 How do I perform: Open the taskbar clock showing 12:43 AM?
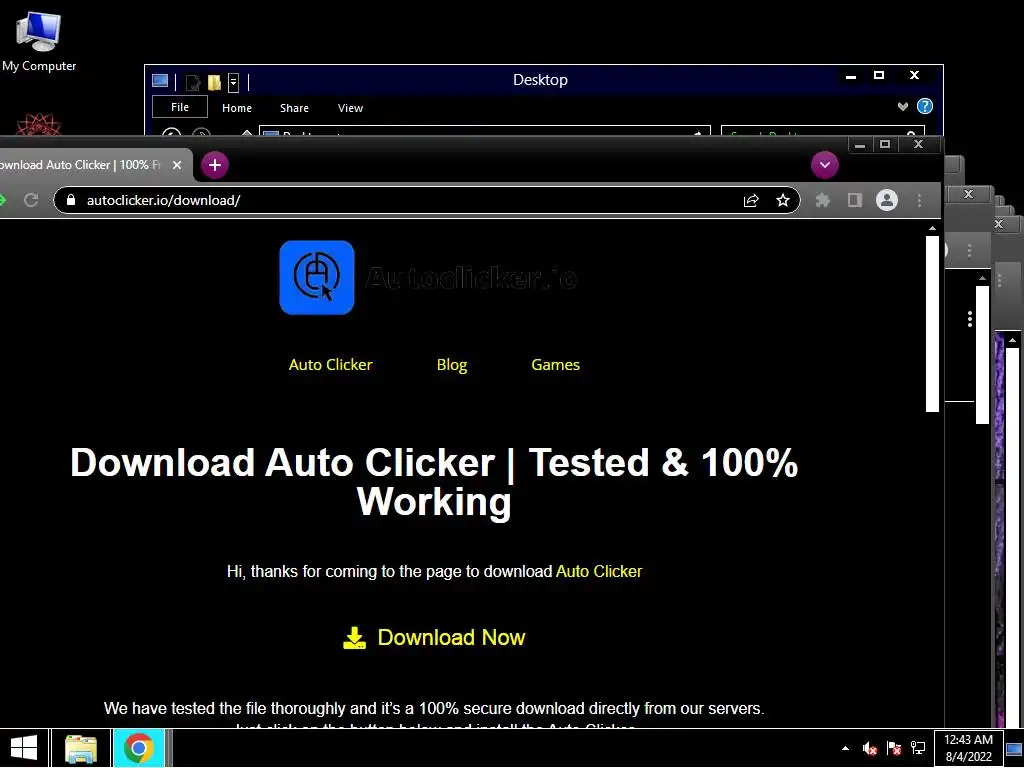point(968,748)
